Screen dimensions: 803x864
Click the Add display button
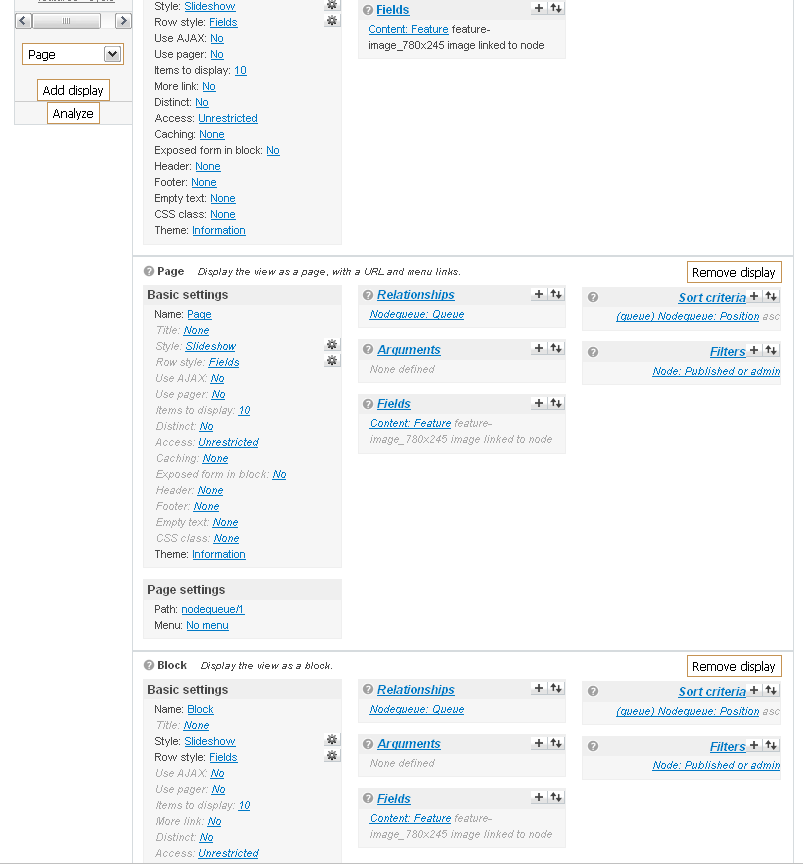click(x=73, y=90)
